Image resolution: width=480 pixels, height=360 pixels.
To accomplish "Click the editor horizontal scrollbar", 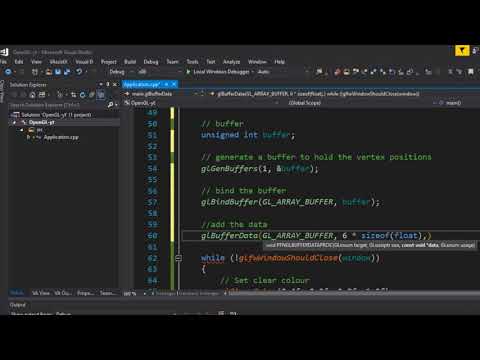I will [x=353, y=293].
